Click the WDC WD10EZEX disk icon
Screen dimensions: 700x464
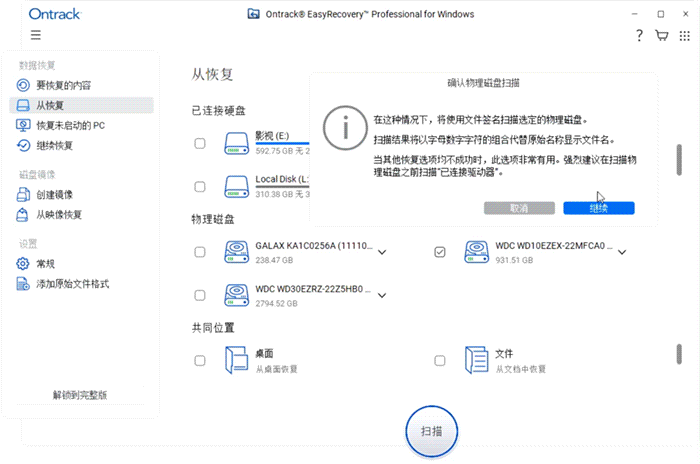[477, 252]
